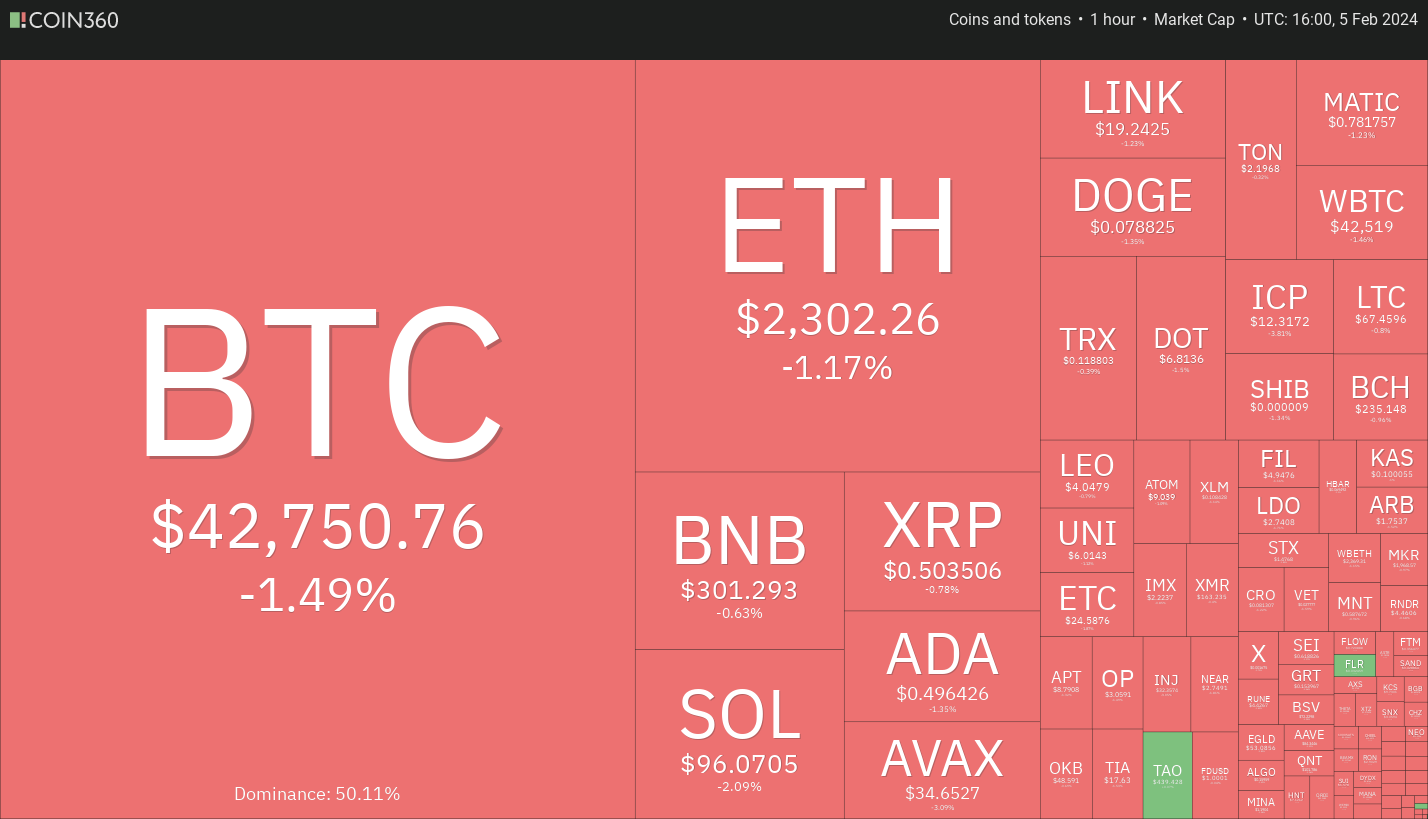Open the SOL tile
Image resolution: width=1428 pixels, height=819 pixels.
tap(740, 734)
